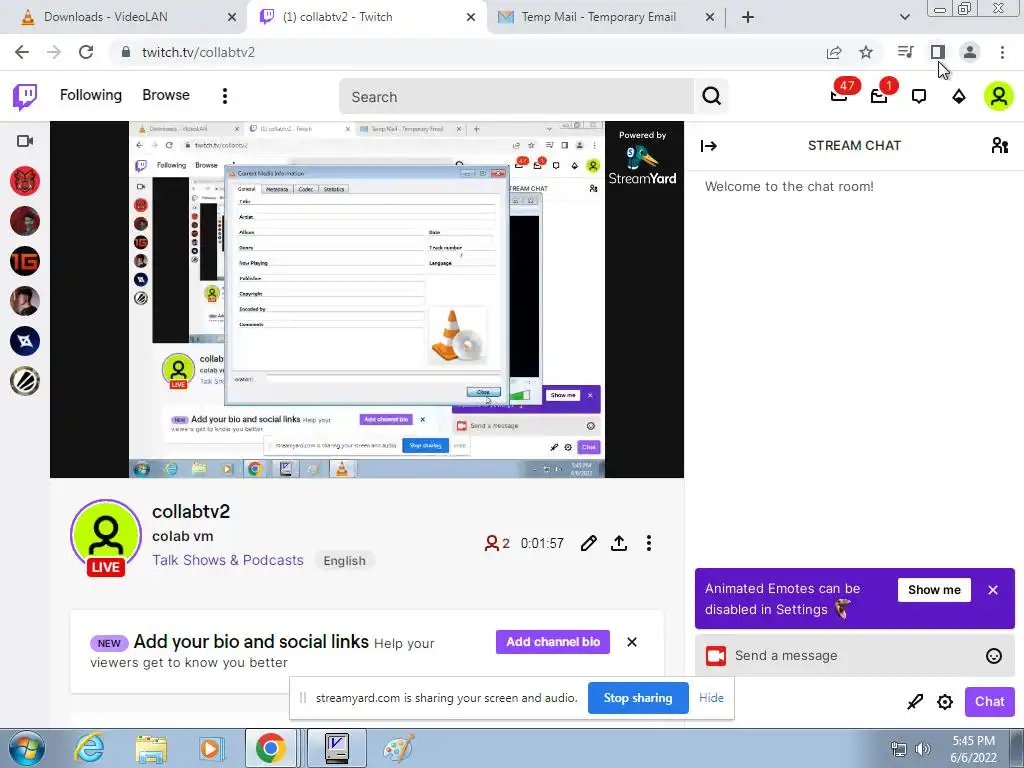Screen dimensions: 1024x768
Task: Close the collabtv2 - Twitch tab
Action: point(471,17)
